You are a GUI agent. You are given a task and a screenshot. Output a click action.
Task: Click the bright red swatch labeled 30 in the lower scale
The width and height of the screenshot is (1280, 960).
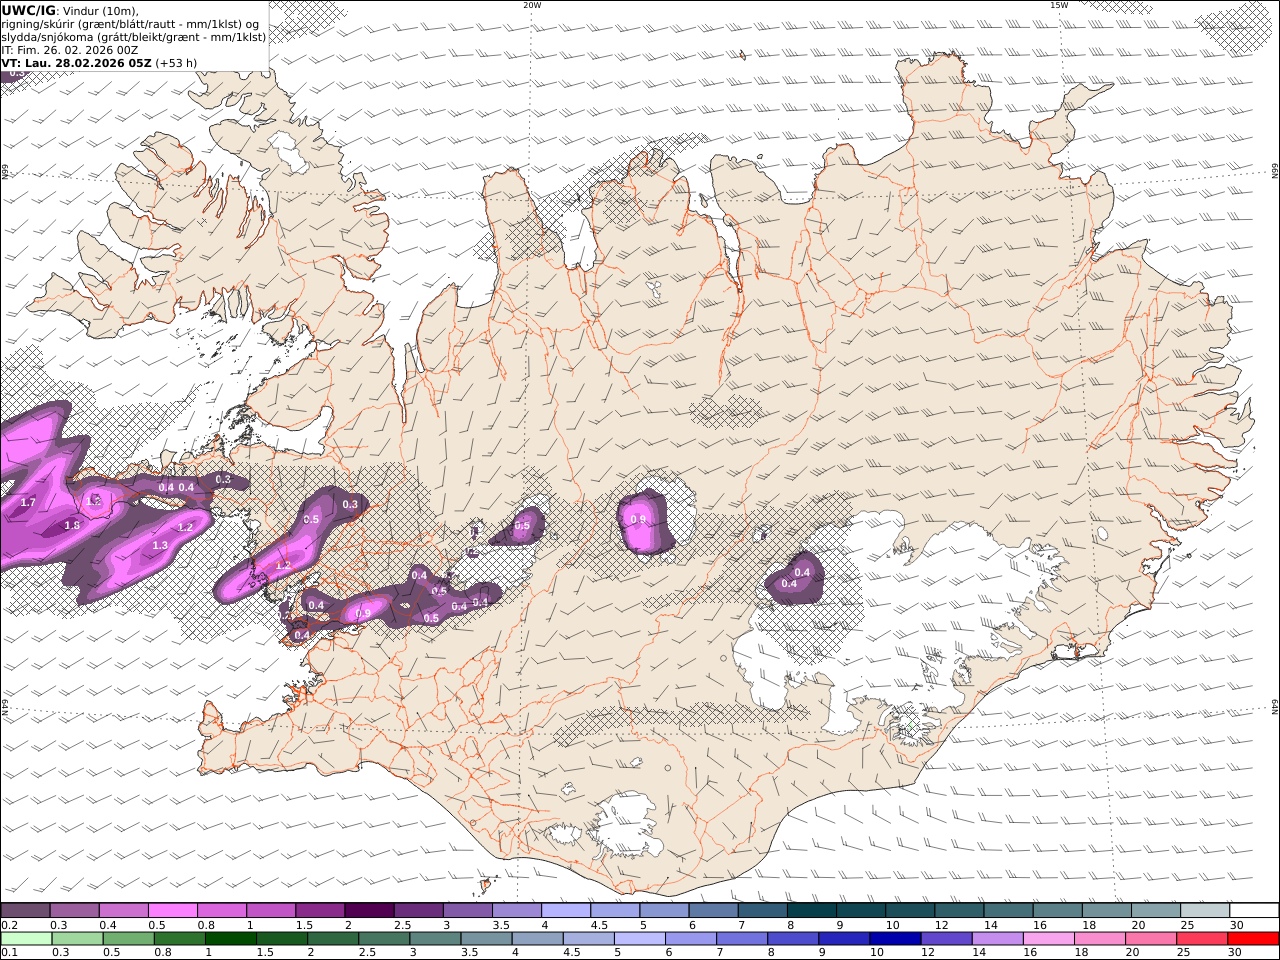coord(1253,939)
